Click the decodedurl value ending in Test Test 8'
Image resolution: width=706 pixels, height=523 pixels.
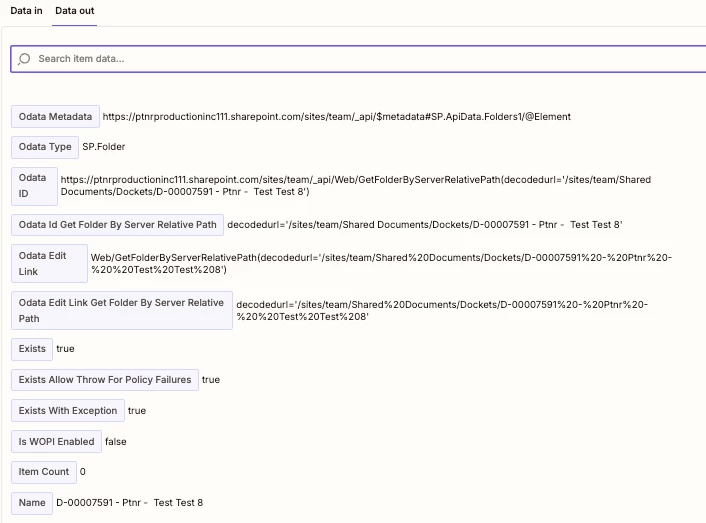[425, 225]
